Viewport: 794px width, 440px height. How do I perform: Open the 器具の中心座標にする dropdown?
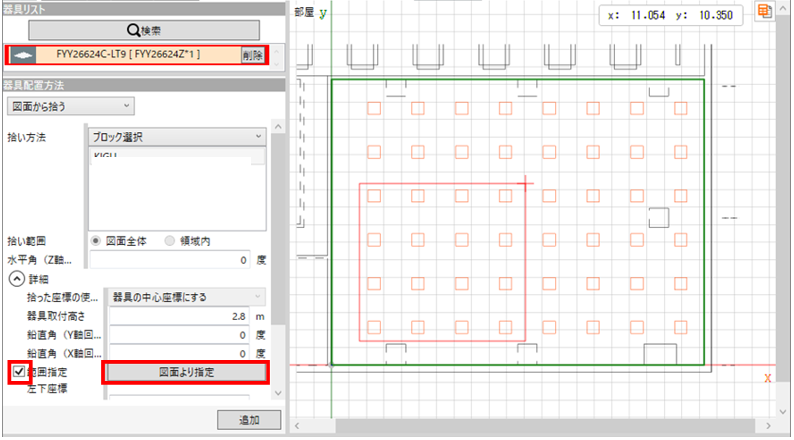(x=186, y=296)
